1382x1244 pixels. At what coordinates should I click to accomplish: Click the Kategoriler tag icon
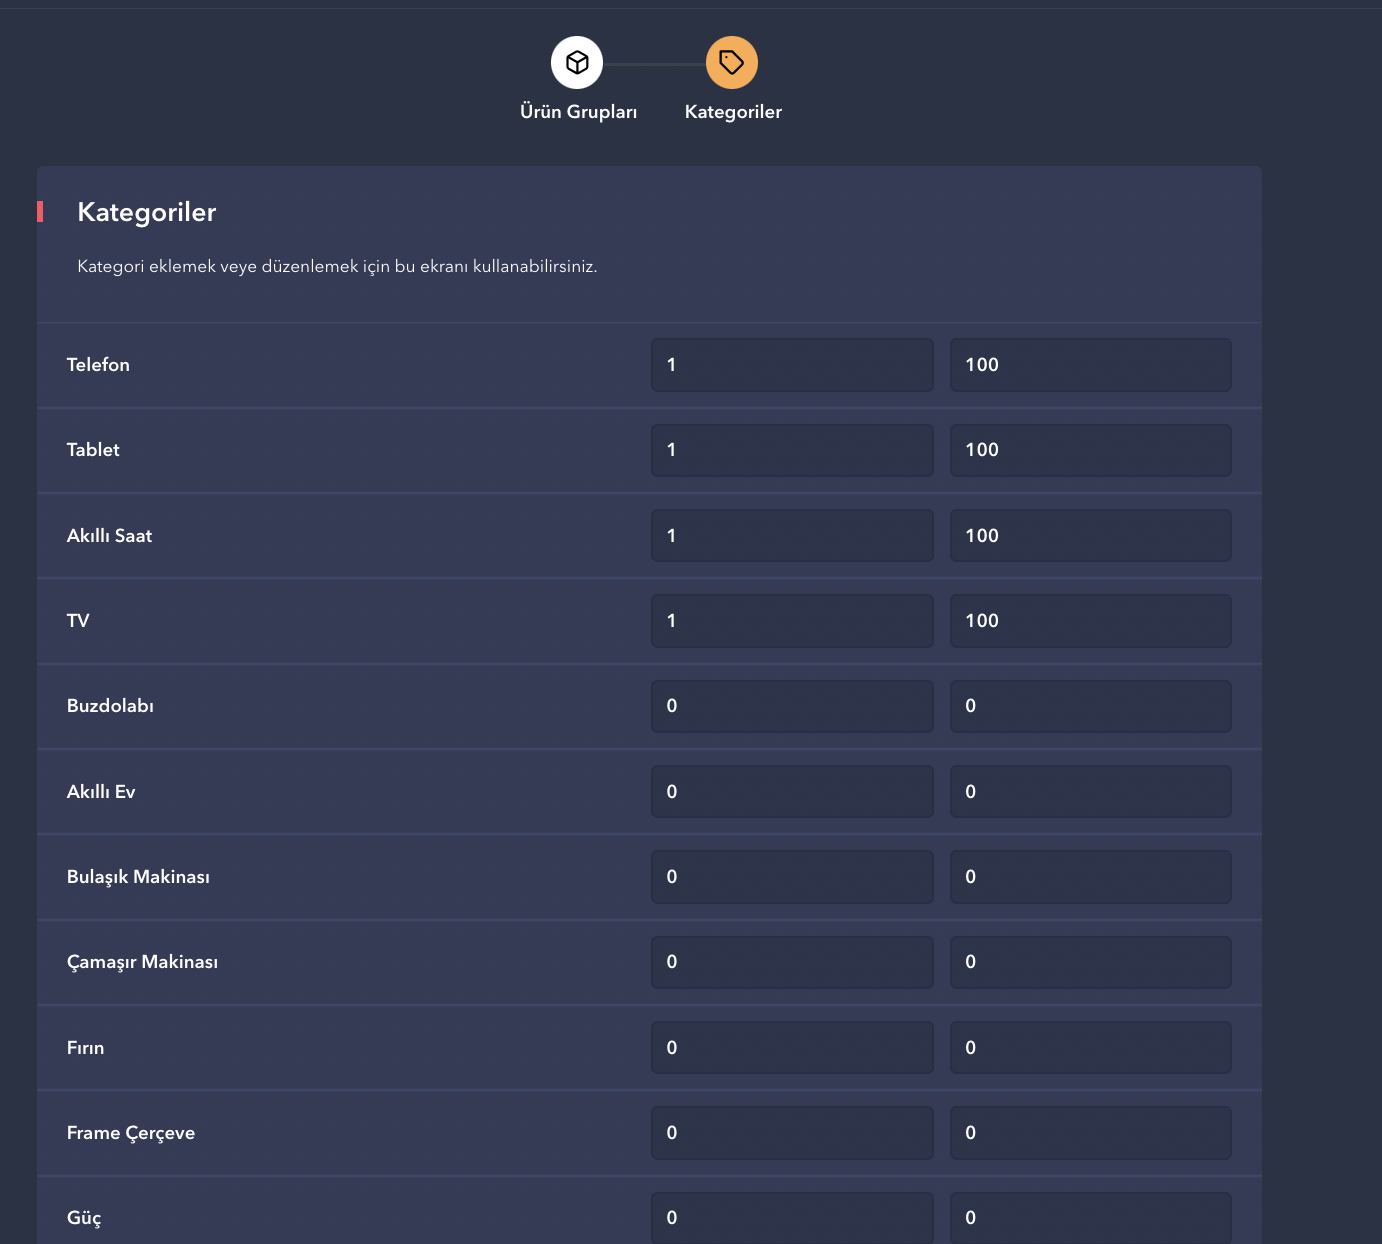click(732, 63)
